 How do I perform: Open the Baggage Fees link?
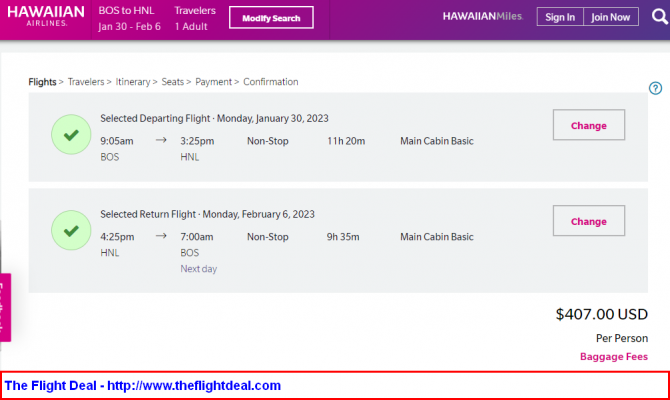614,356
